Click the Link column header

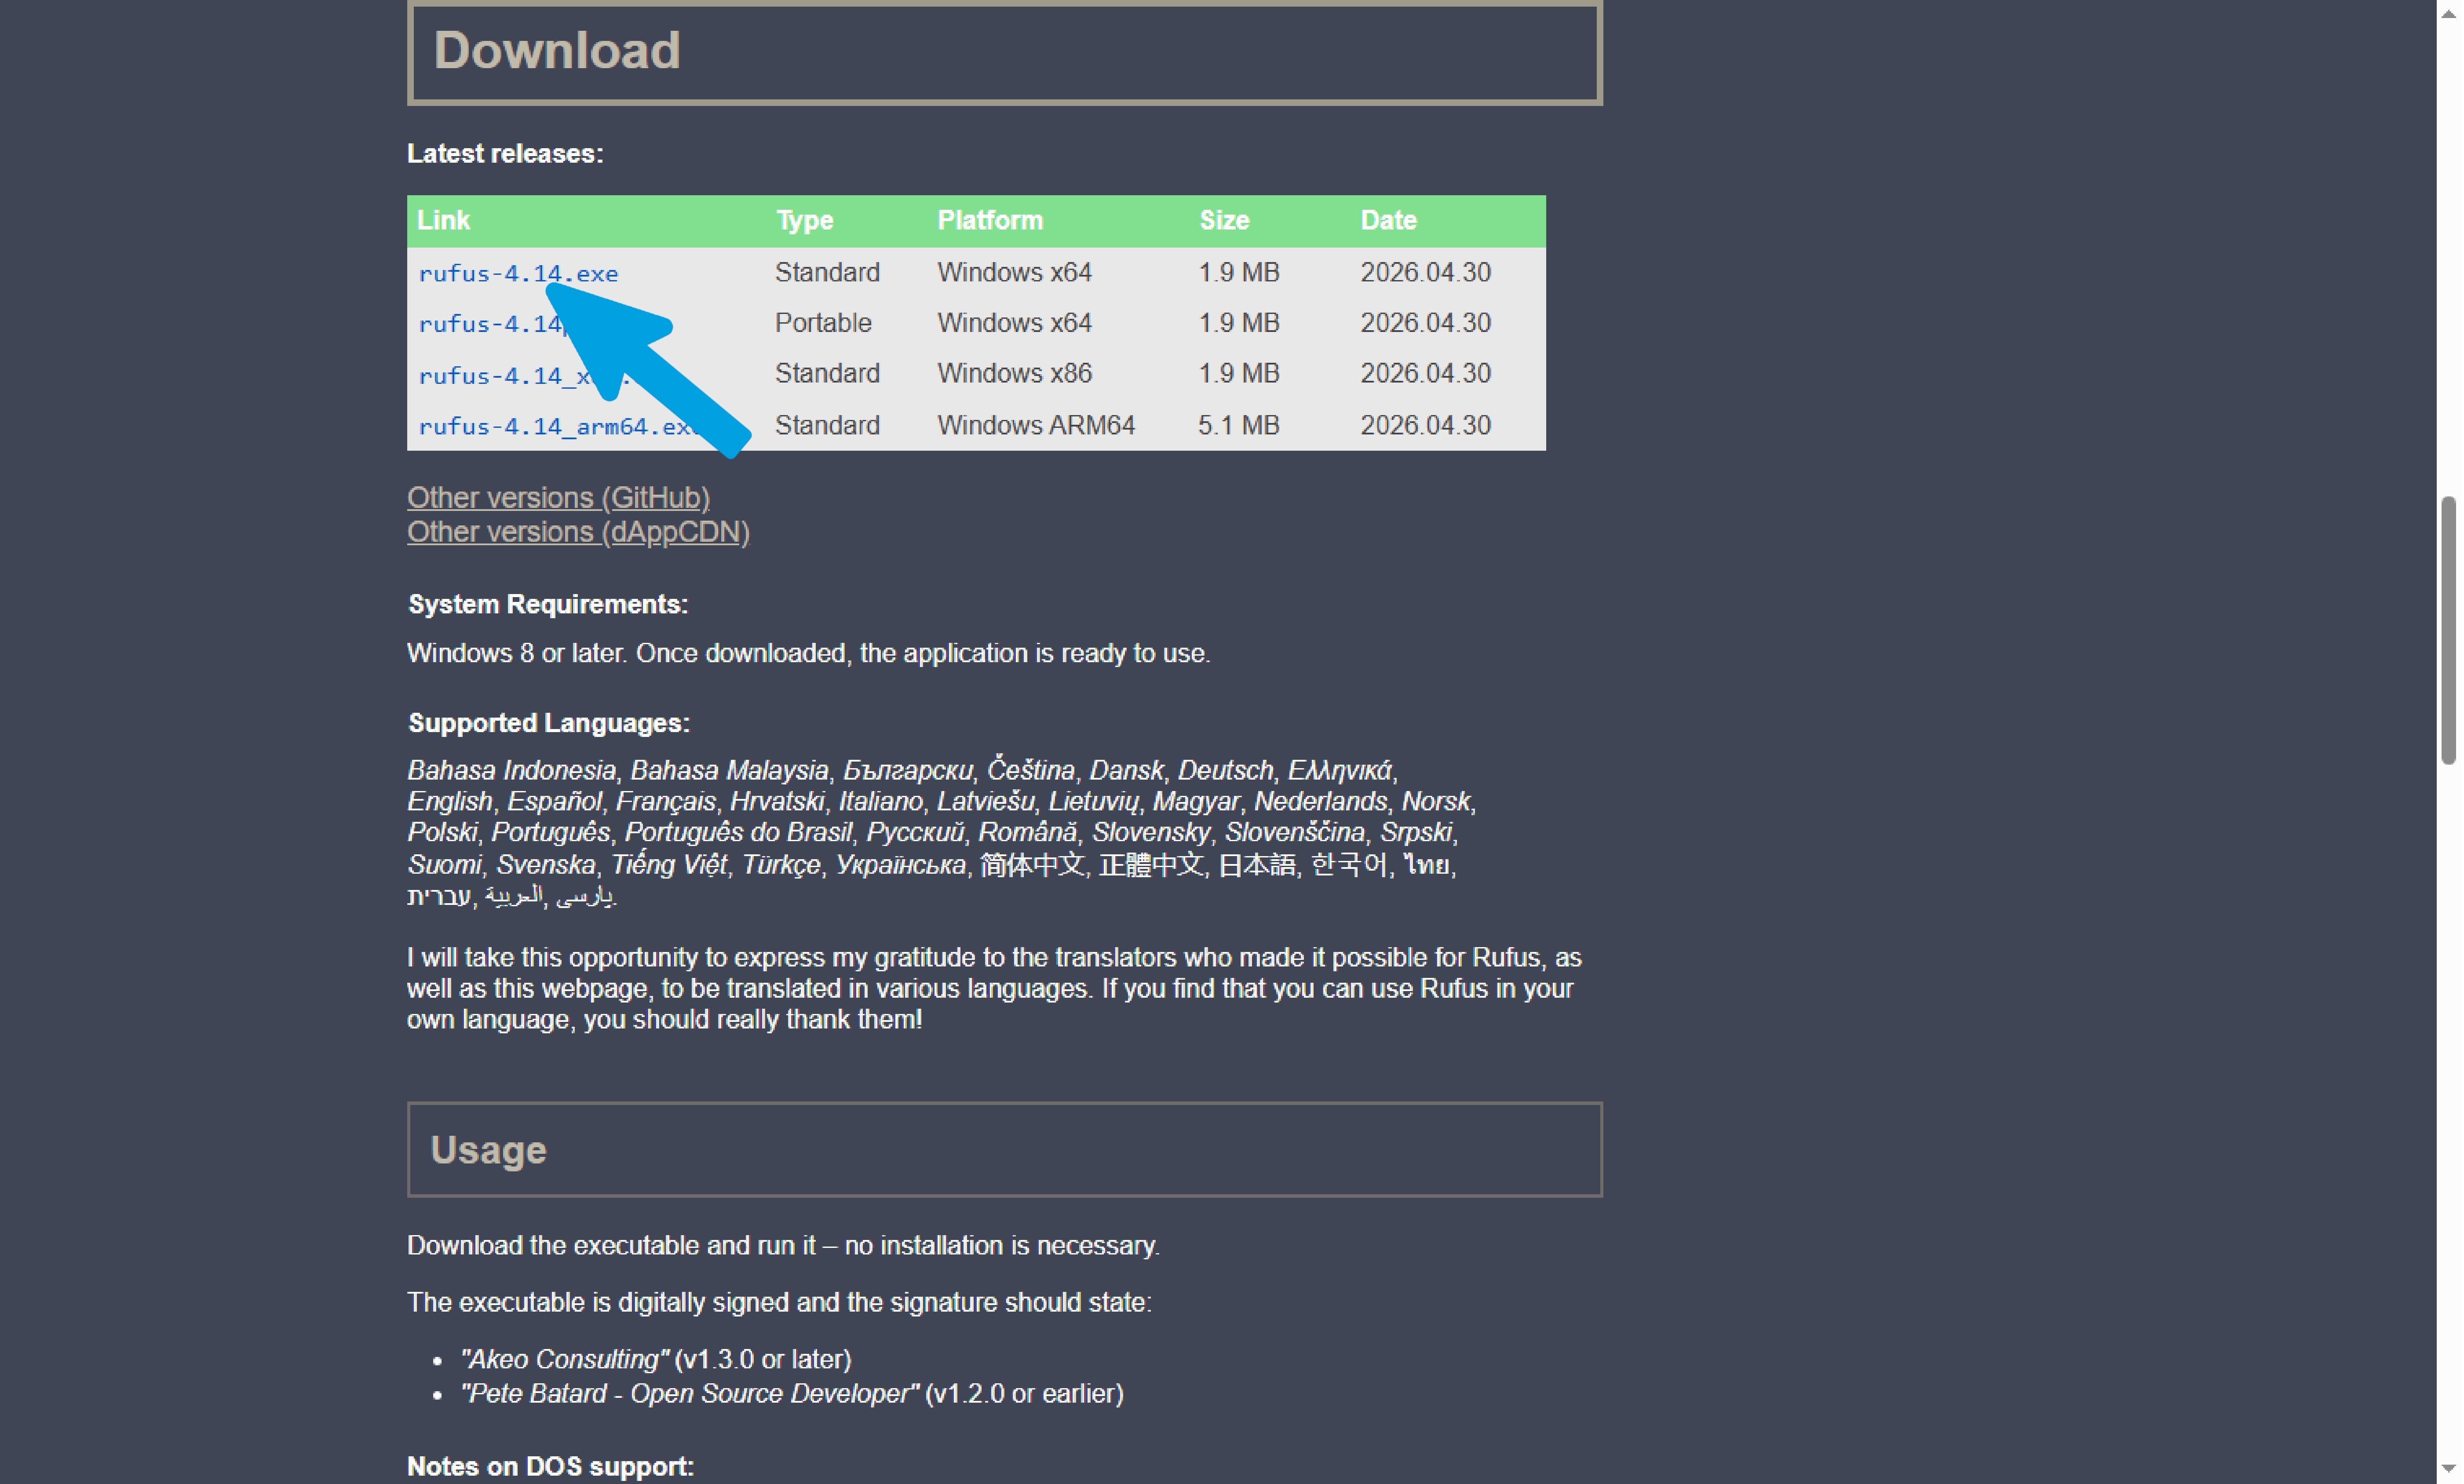pyautogui.click(x=443, y=220)
